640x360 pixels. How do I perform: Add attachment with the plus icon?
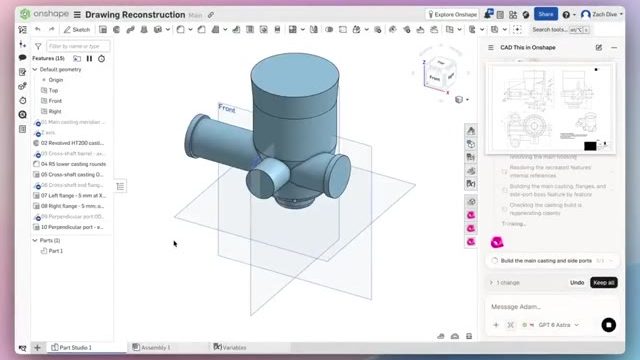tap(496, 325)
